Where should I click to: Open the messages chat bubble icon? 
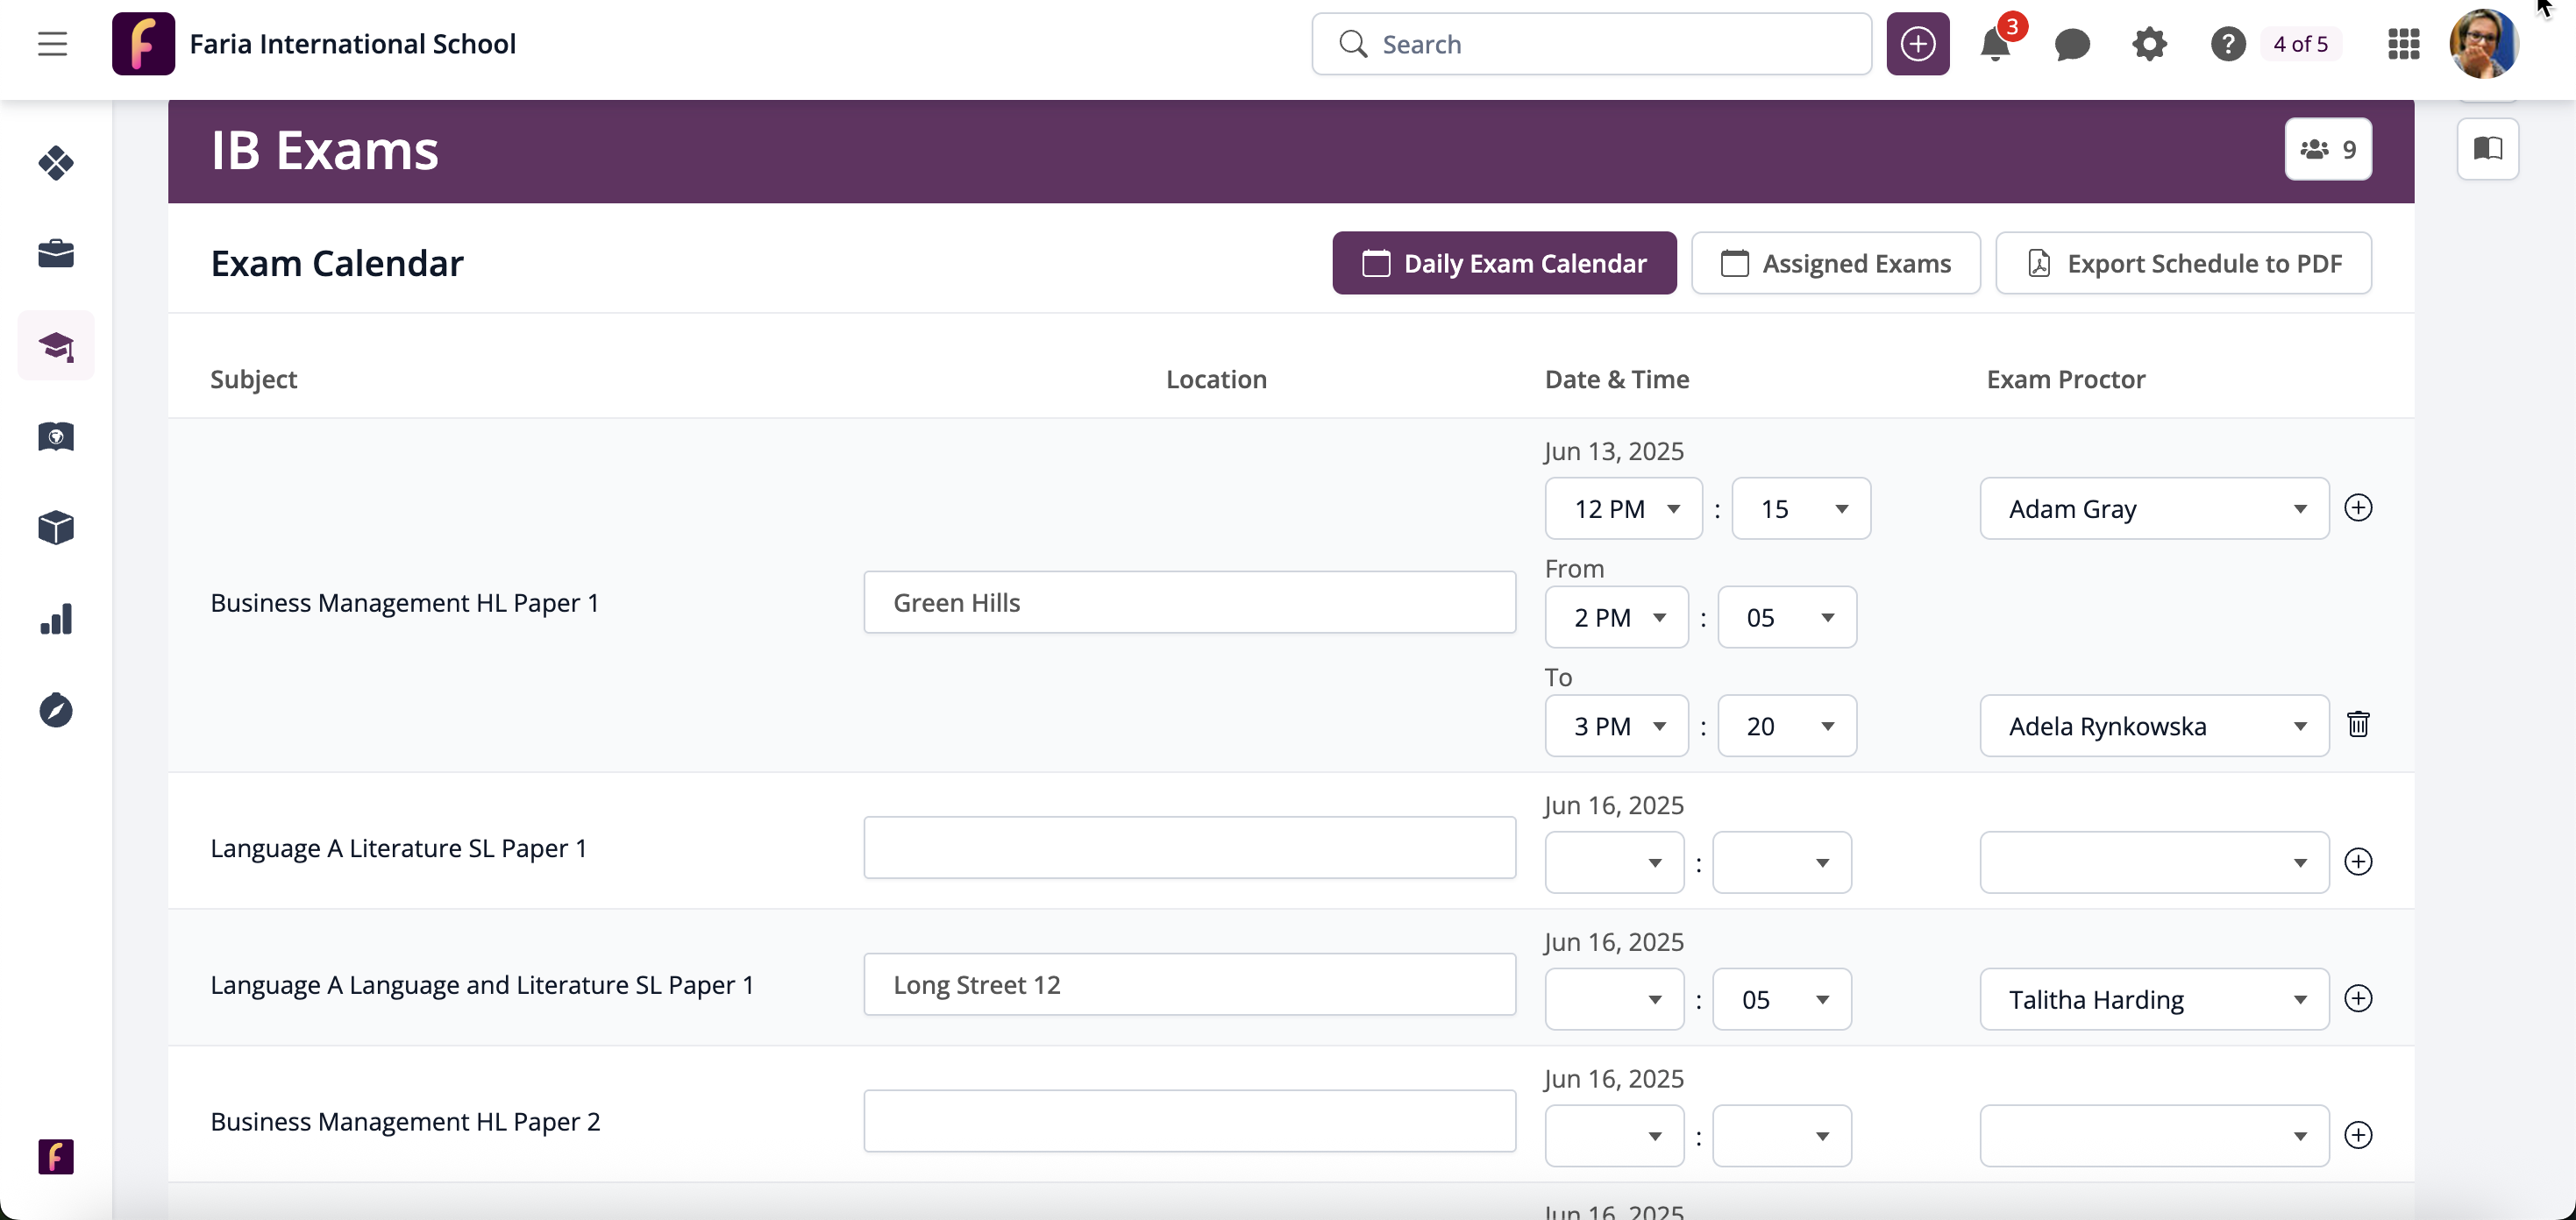click(x=2071, y=44)
